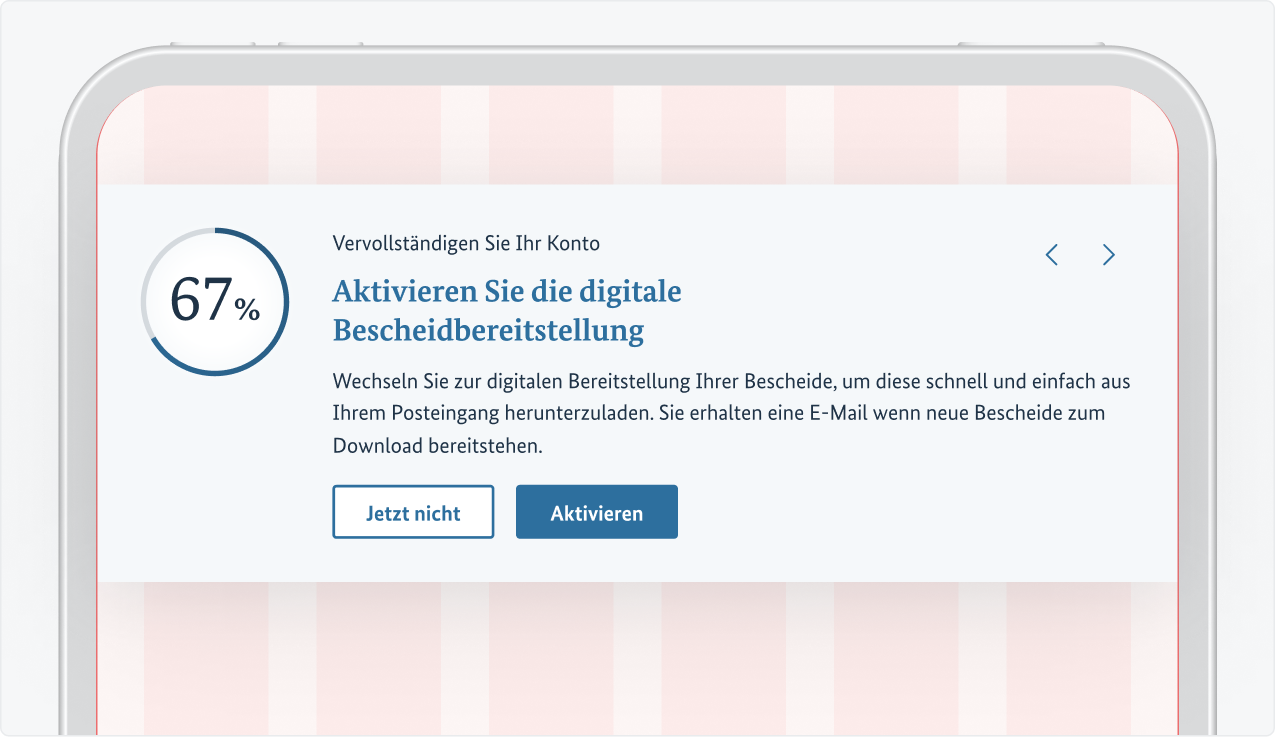The width and height of the screenshot is (1275, 737).
Task: Click the word Posteingang in the description
Action: [436, 414]
